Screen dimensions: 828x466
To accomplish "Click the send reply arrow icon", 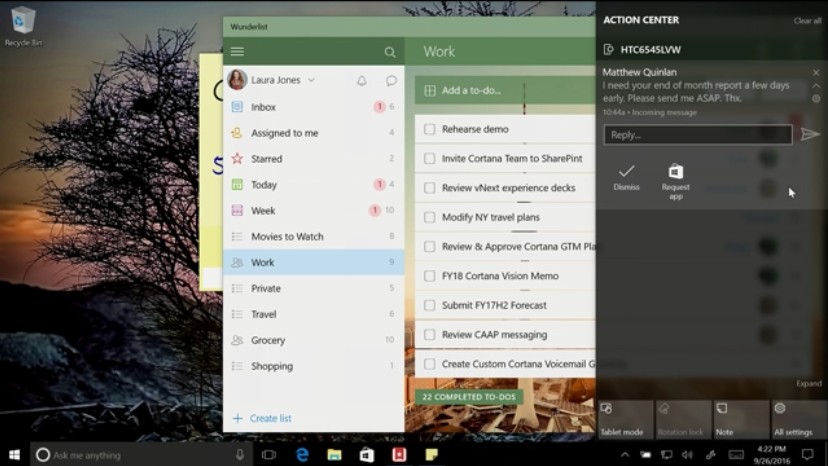I will pos(810,134).
